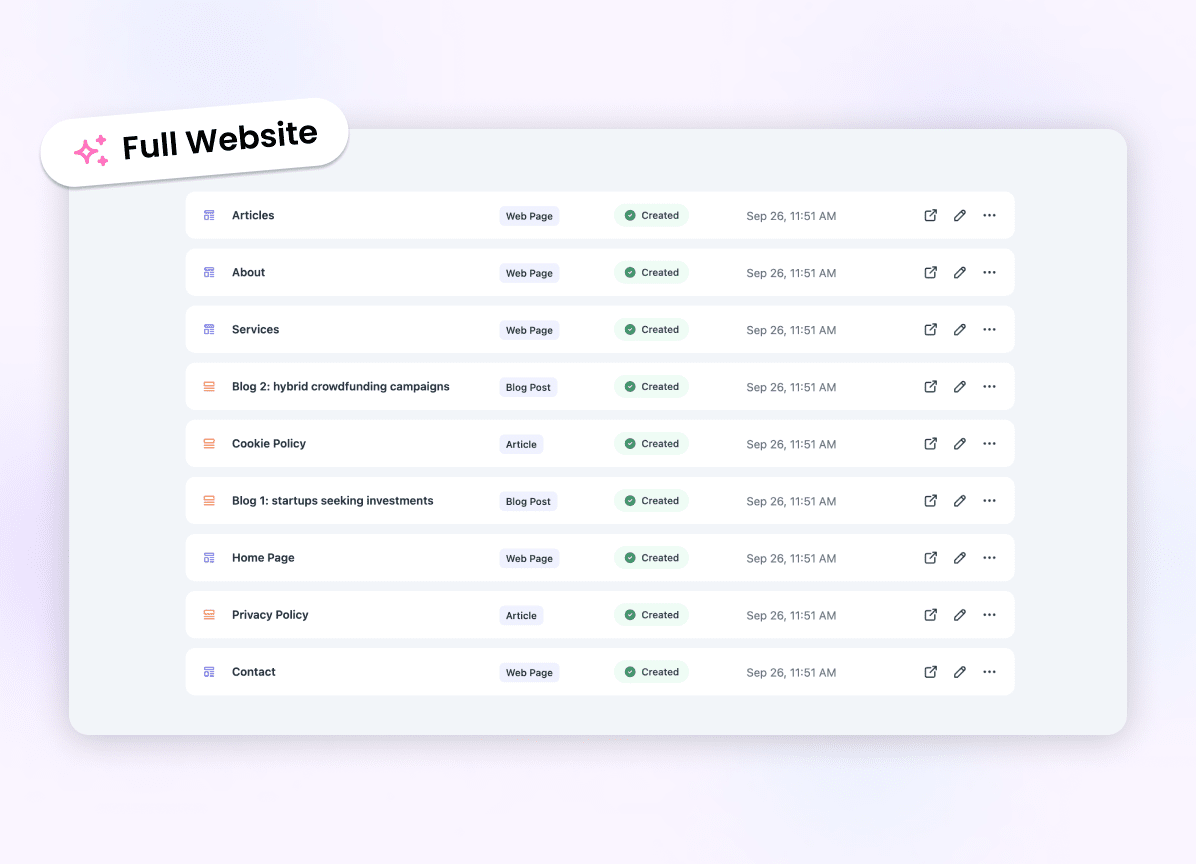Select the About row title
Image resolution: width=1196 pixels, height=864 pixels.
[x=249, y=272]
